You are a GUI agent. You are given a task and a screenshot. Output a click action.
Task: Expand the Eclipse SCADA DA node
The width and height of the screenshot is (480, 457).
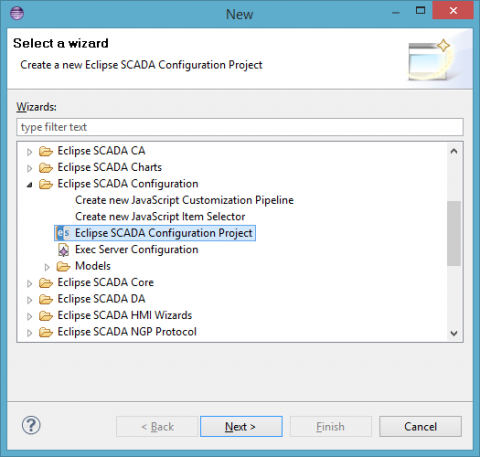pyautogui.click(x=29, y=300)
